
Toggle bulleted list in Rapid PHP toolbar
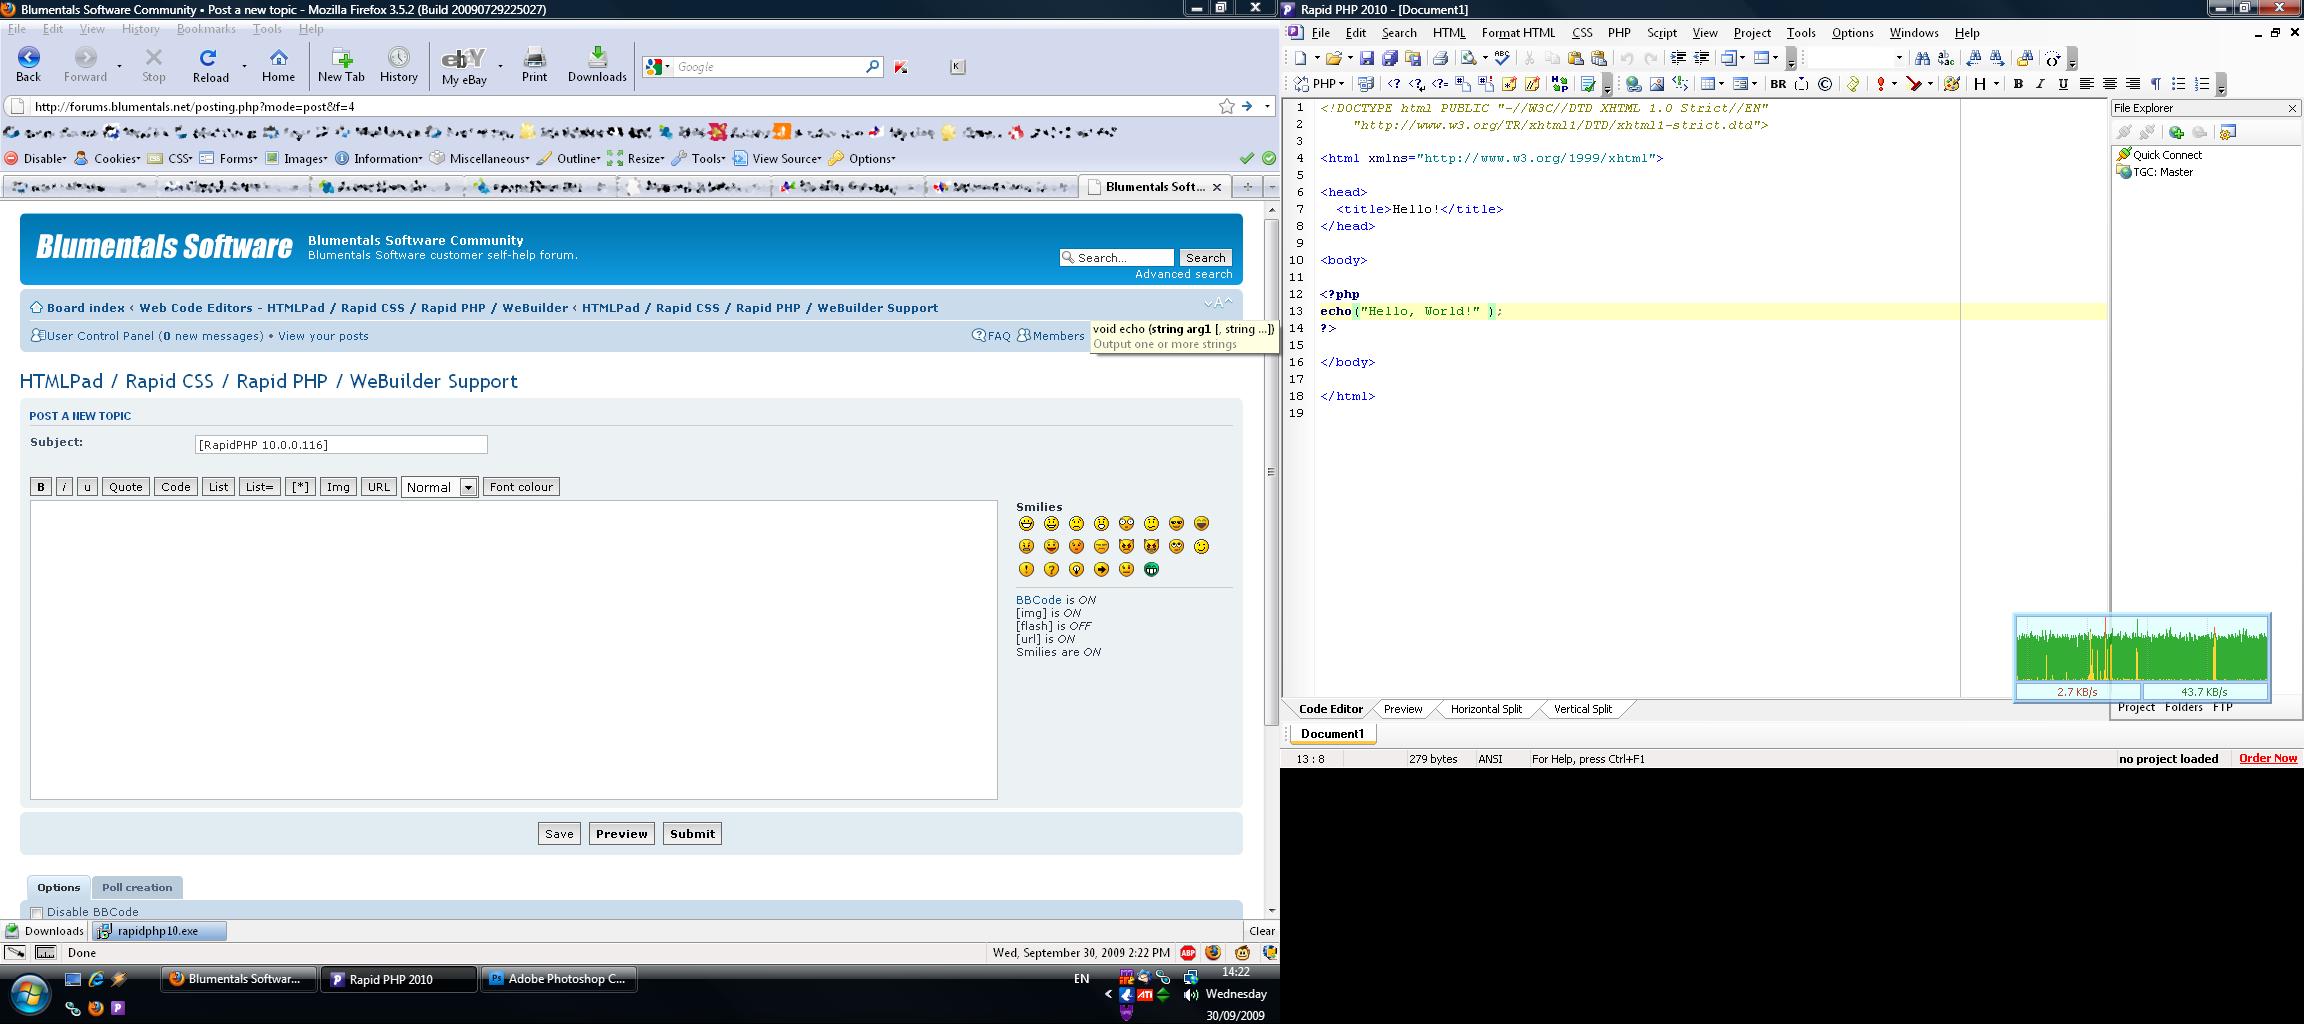click(2178, 84)
